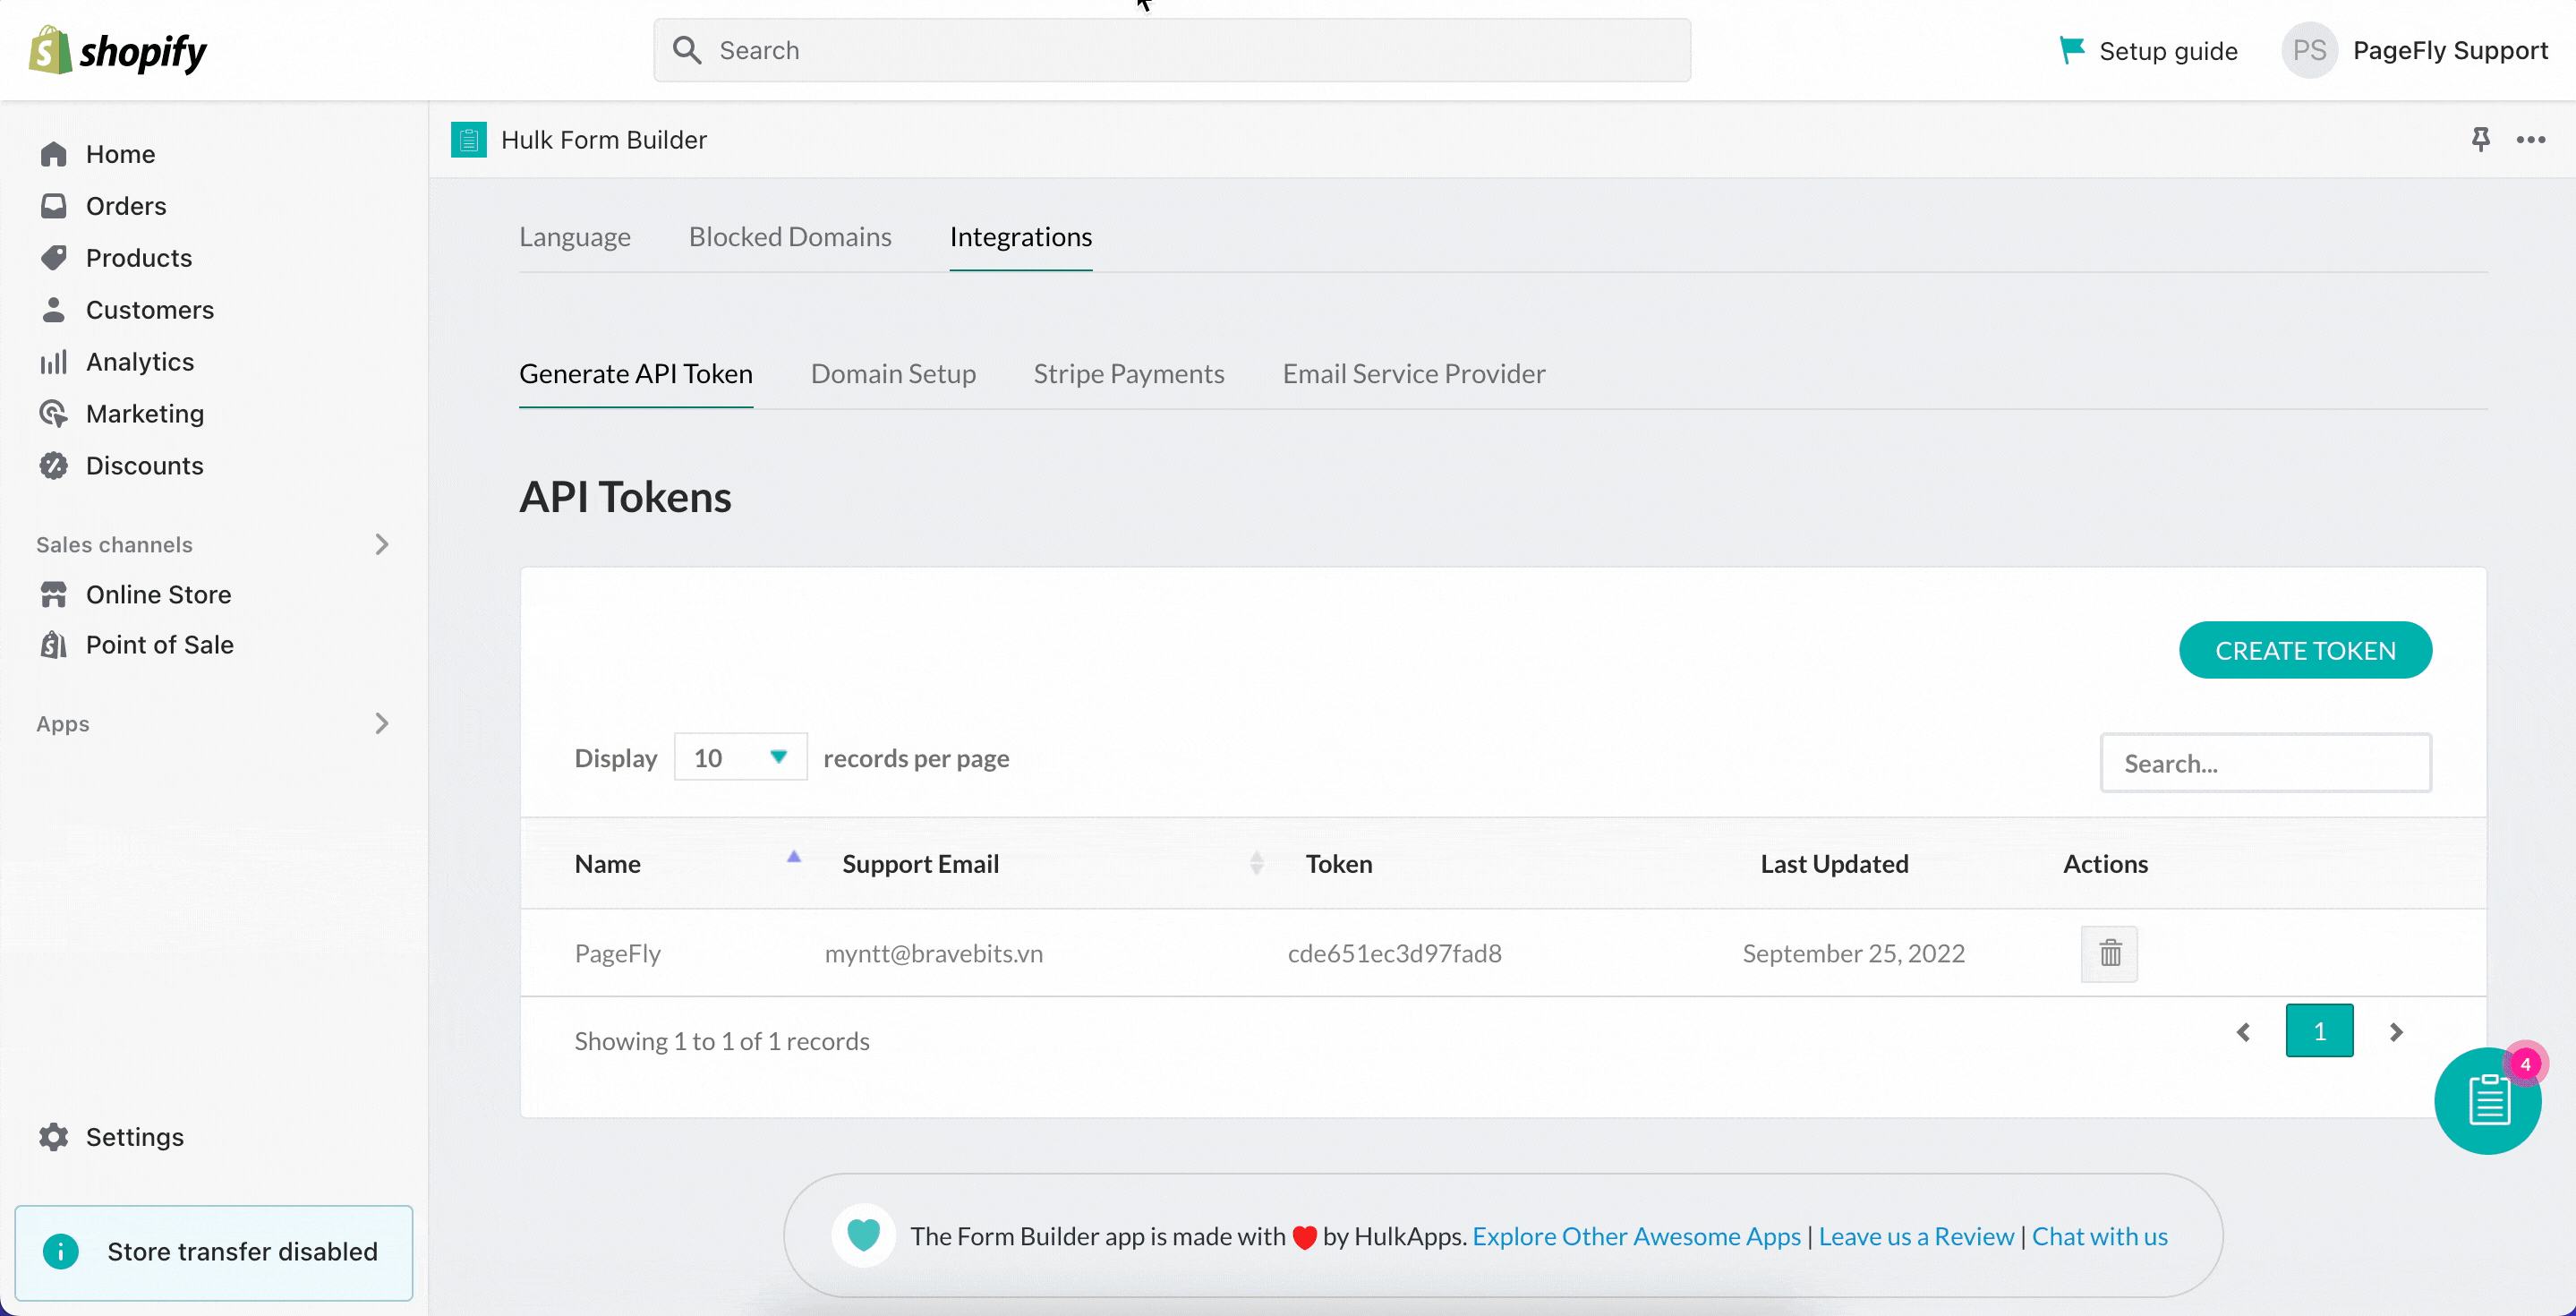Go to next page of token records
Viewport: 2576px width, 1316px height.
pos(2396,1032)
